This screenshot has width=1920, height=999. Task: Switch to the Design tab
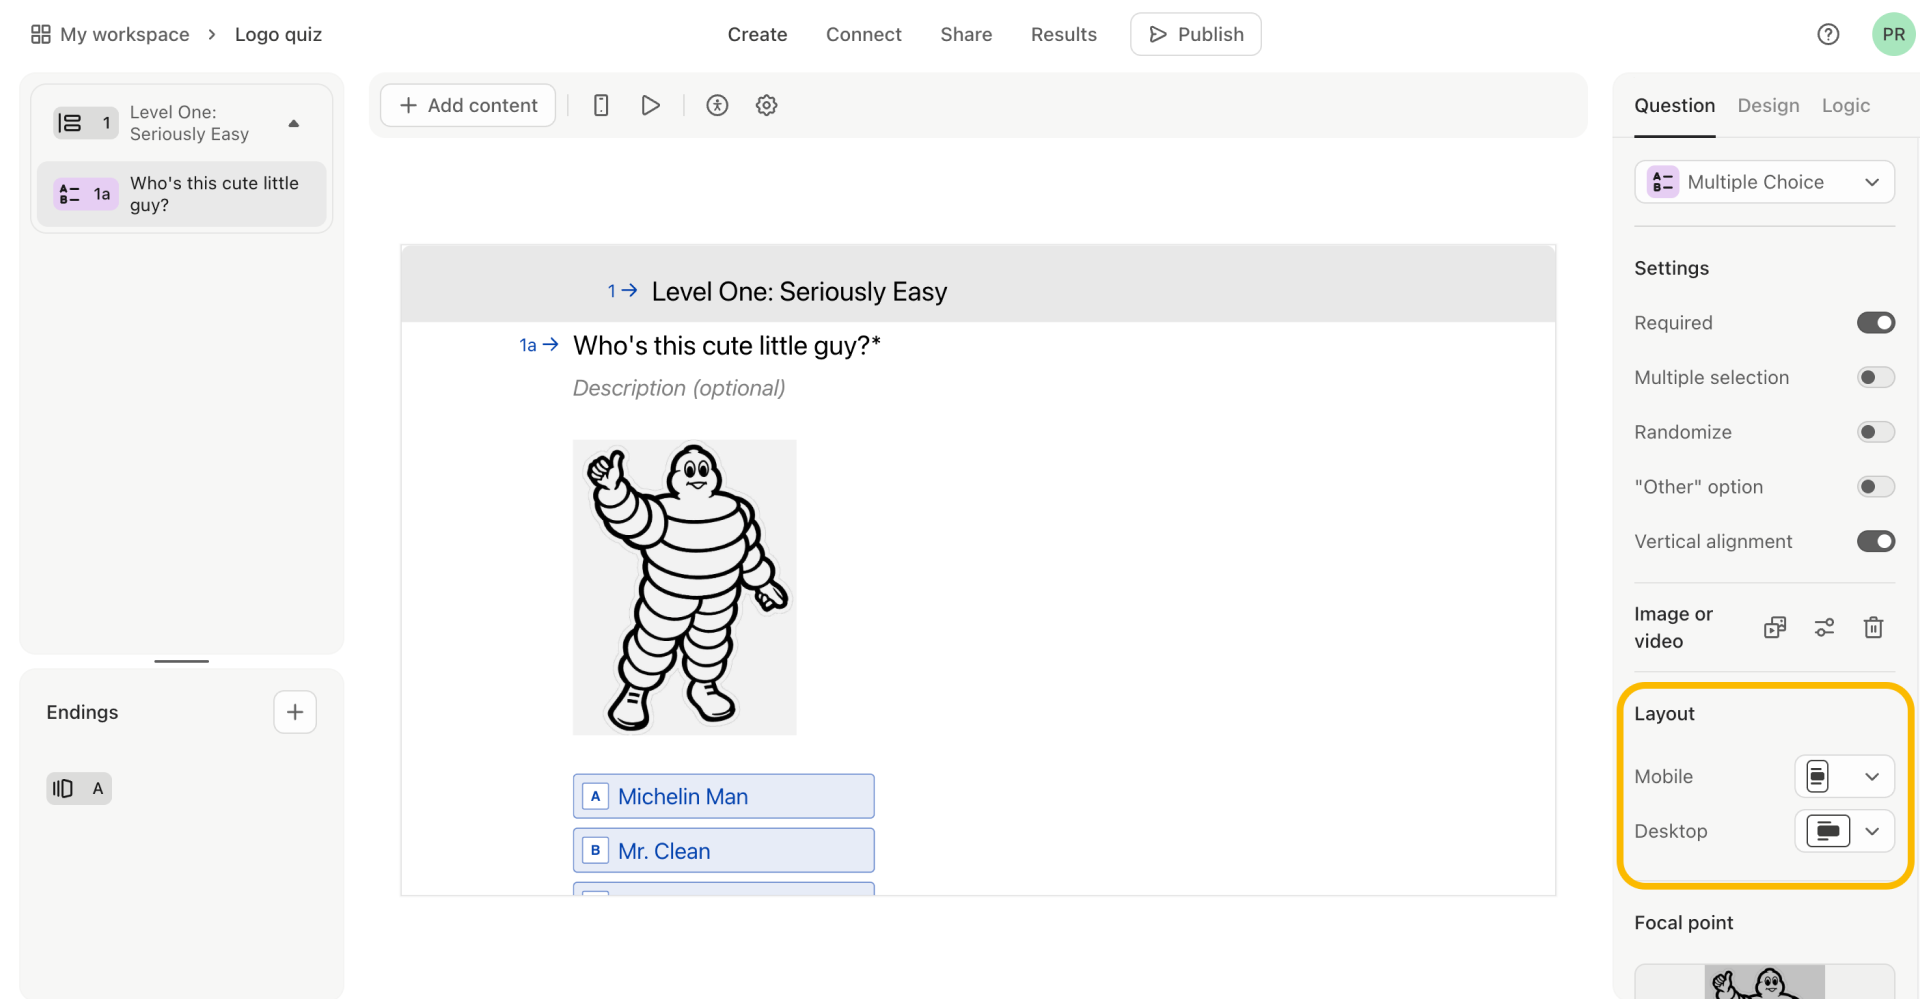point(1768,105)
